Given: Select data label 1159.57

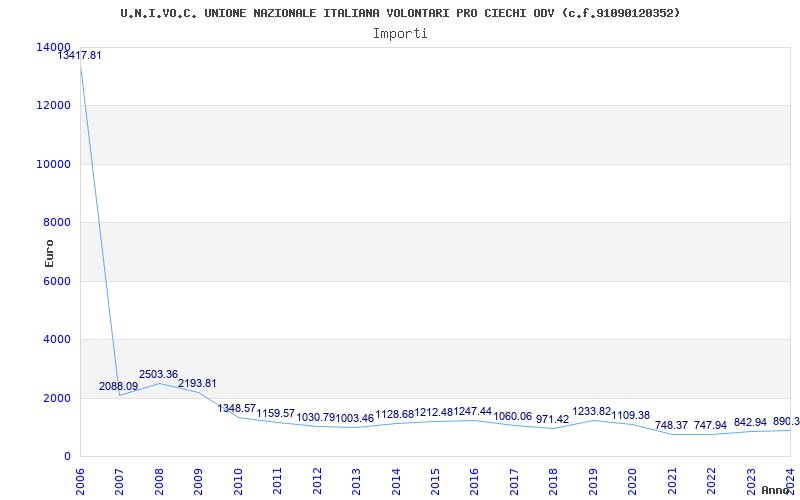Looking at the screenshot, I should pyautogui.click(x=276, y=413).
